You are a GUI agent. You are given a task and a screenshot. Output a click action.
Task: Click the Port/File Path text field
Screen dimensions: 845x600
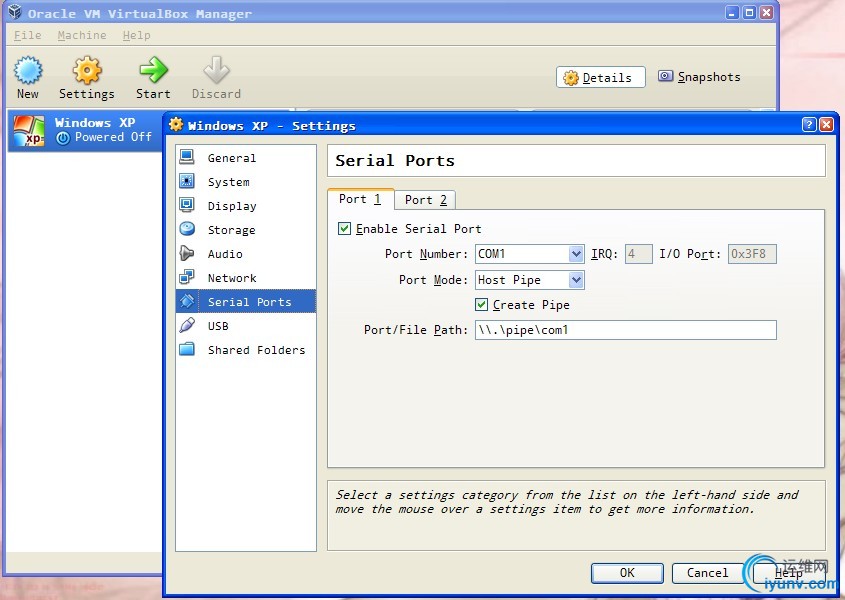tap(625, 330)
